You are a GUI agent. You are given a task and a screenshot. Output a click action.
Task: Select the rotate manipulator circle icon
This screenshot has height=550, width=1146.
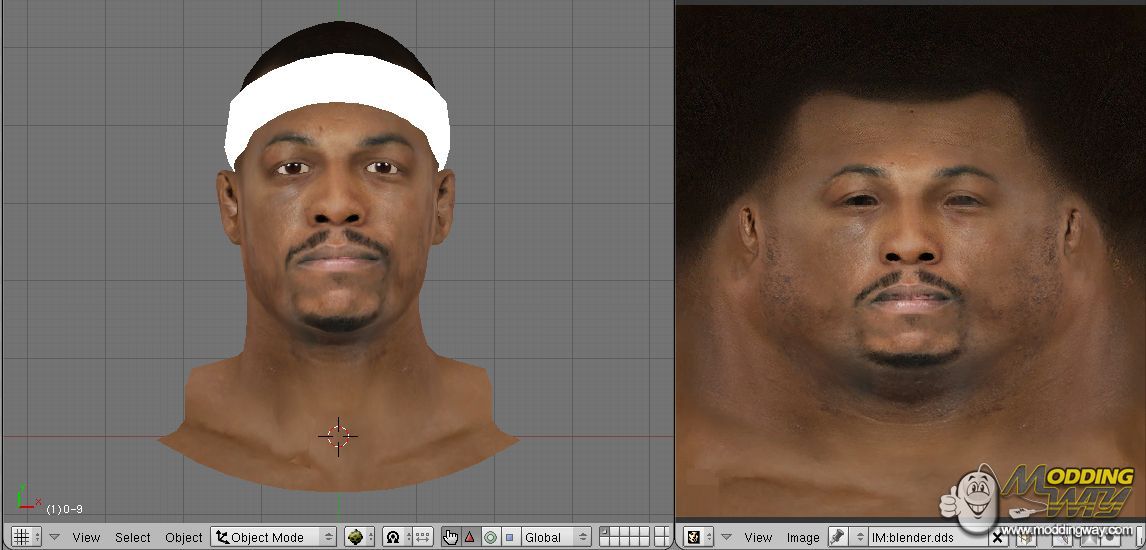coord(490,537)
